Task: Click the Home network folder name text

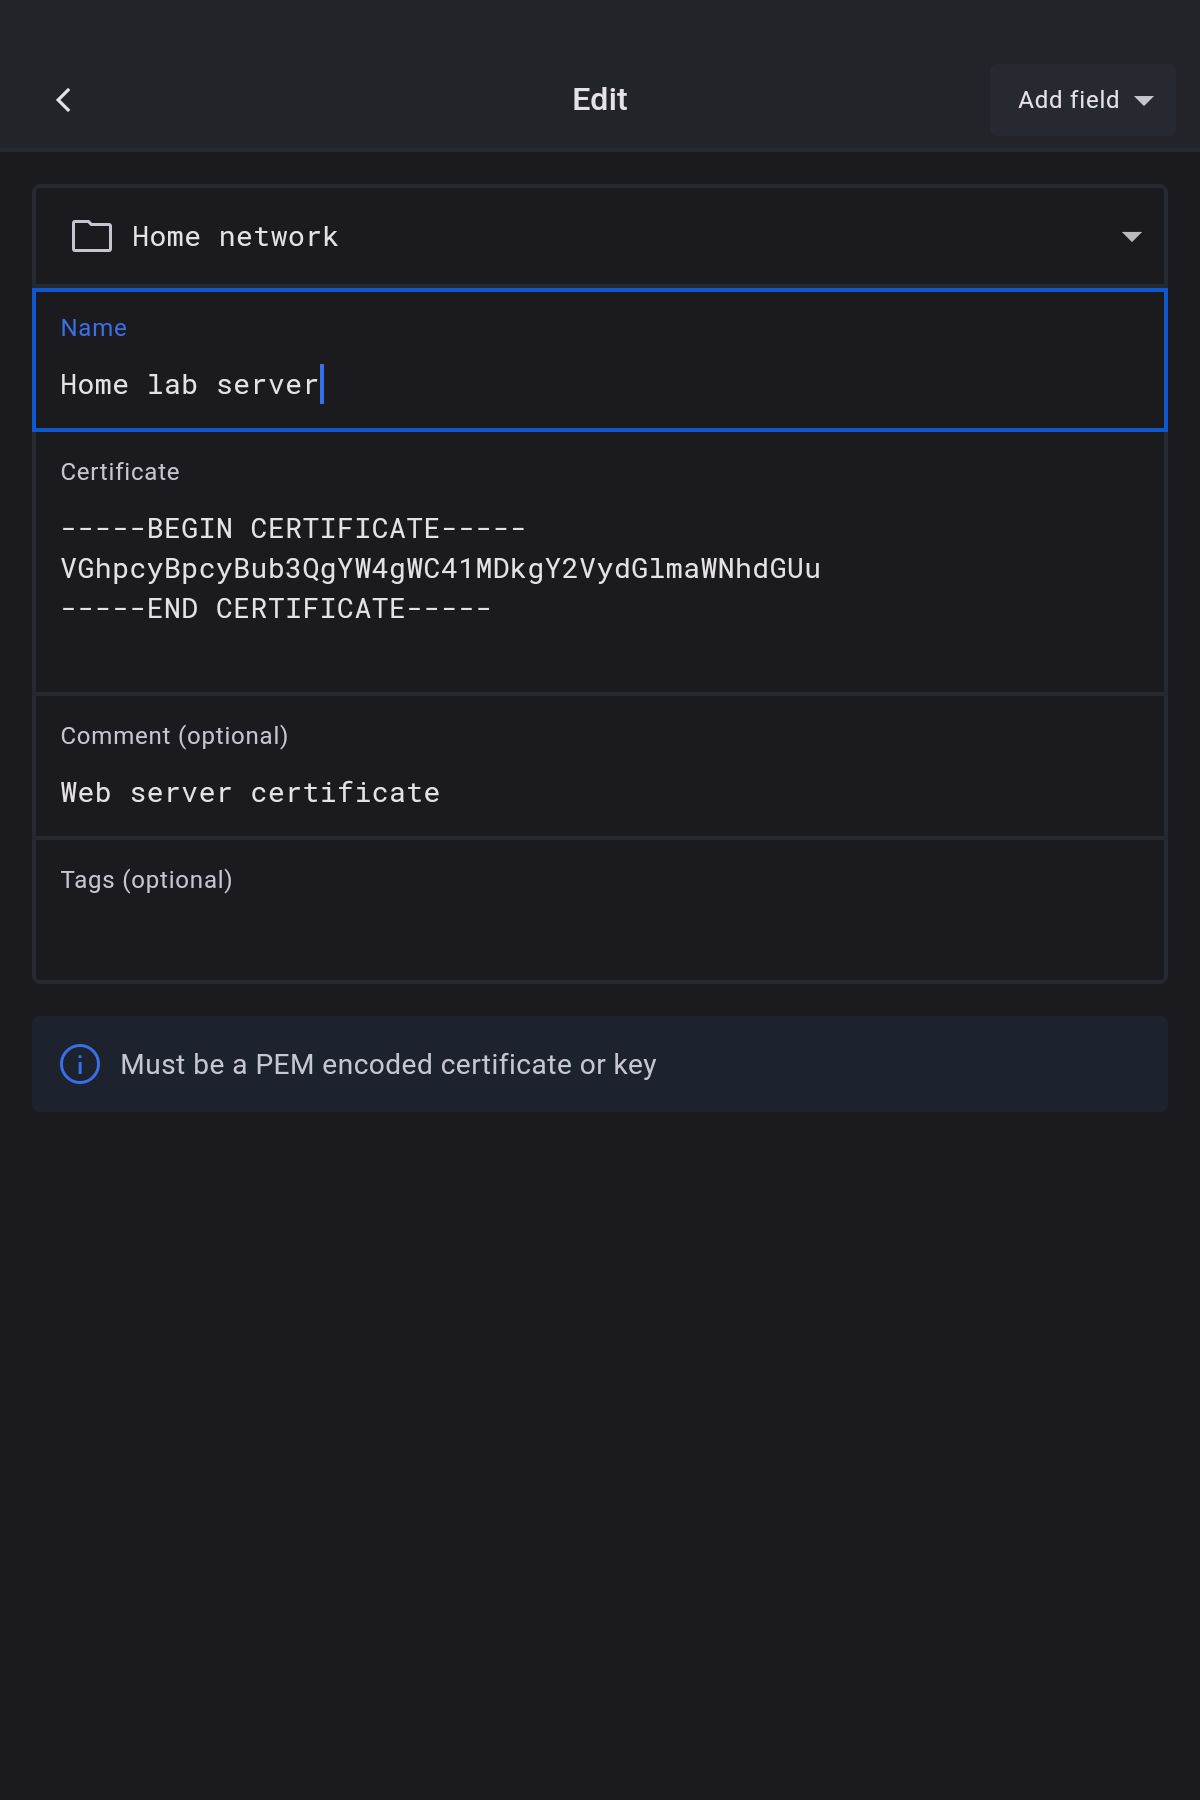Action: pyautogui.click(x=235, y=237)
